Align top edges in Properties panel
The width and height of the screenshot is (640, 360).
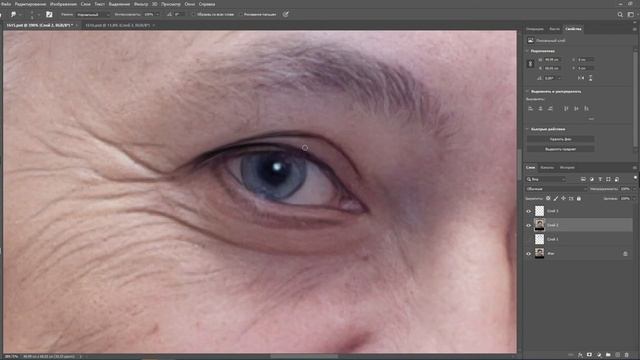click(x=566, y=109)
